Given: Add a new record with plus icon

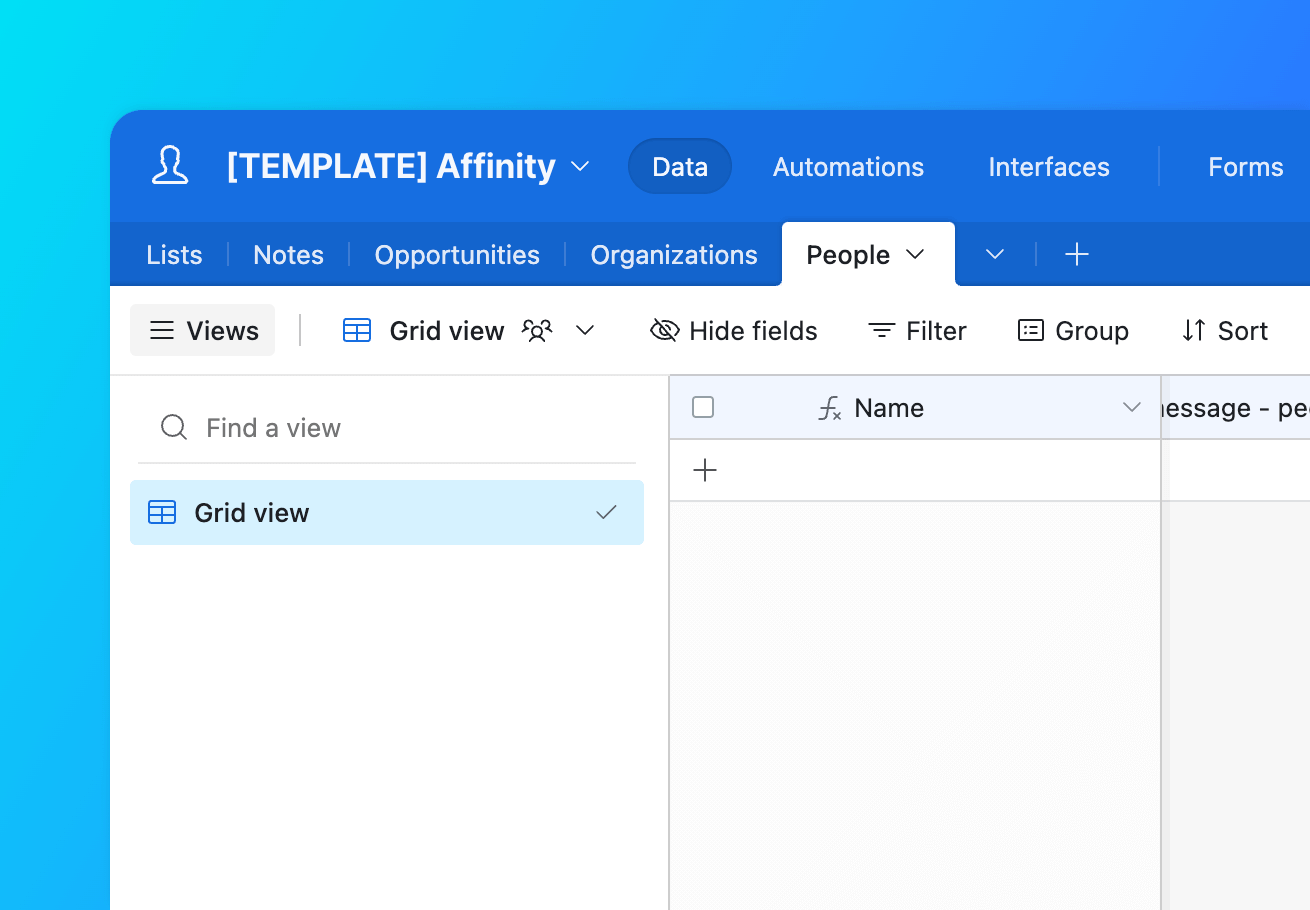Looking at the screenshot, I should (705, 470).
